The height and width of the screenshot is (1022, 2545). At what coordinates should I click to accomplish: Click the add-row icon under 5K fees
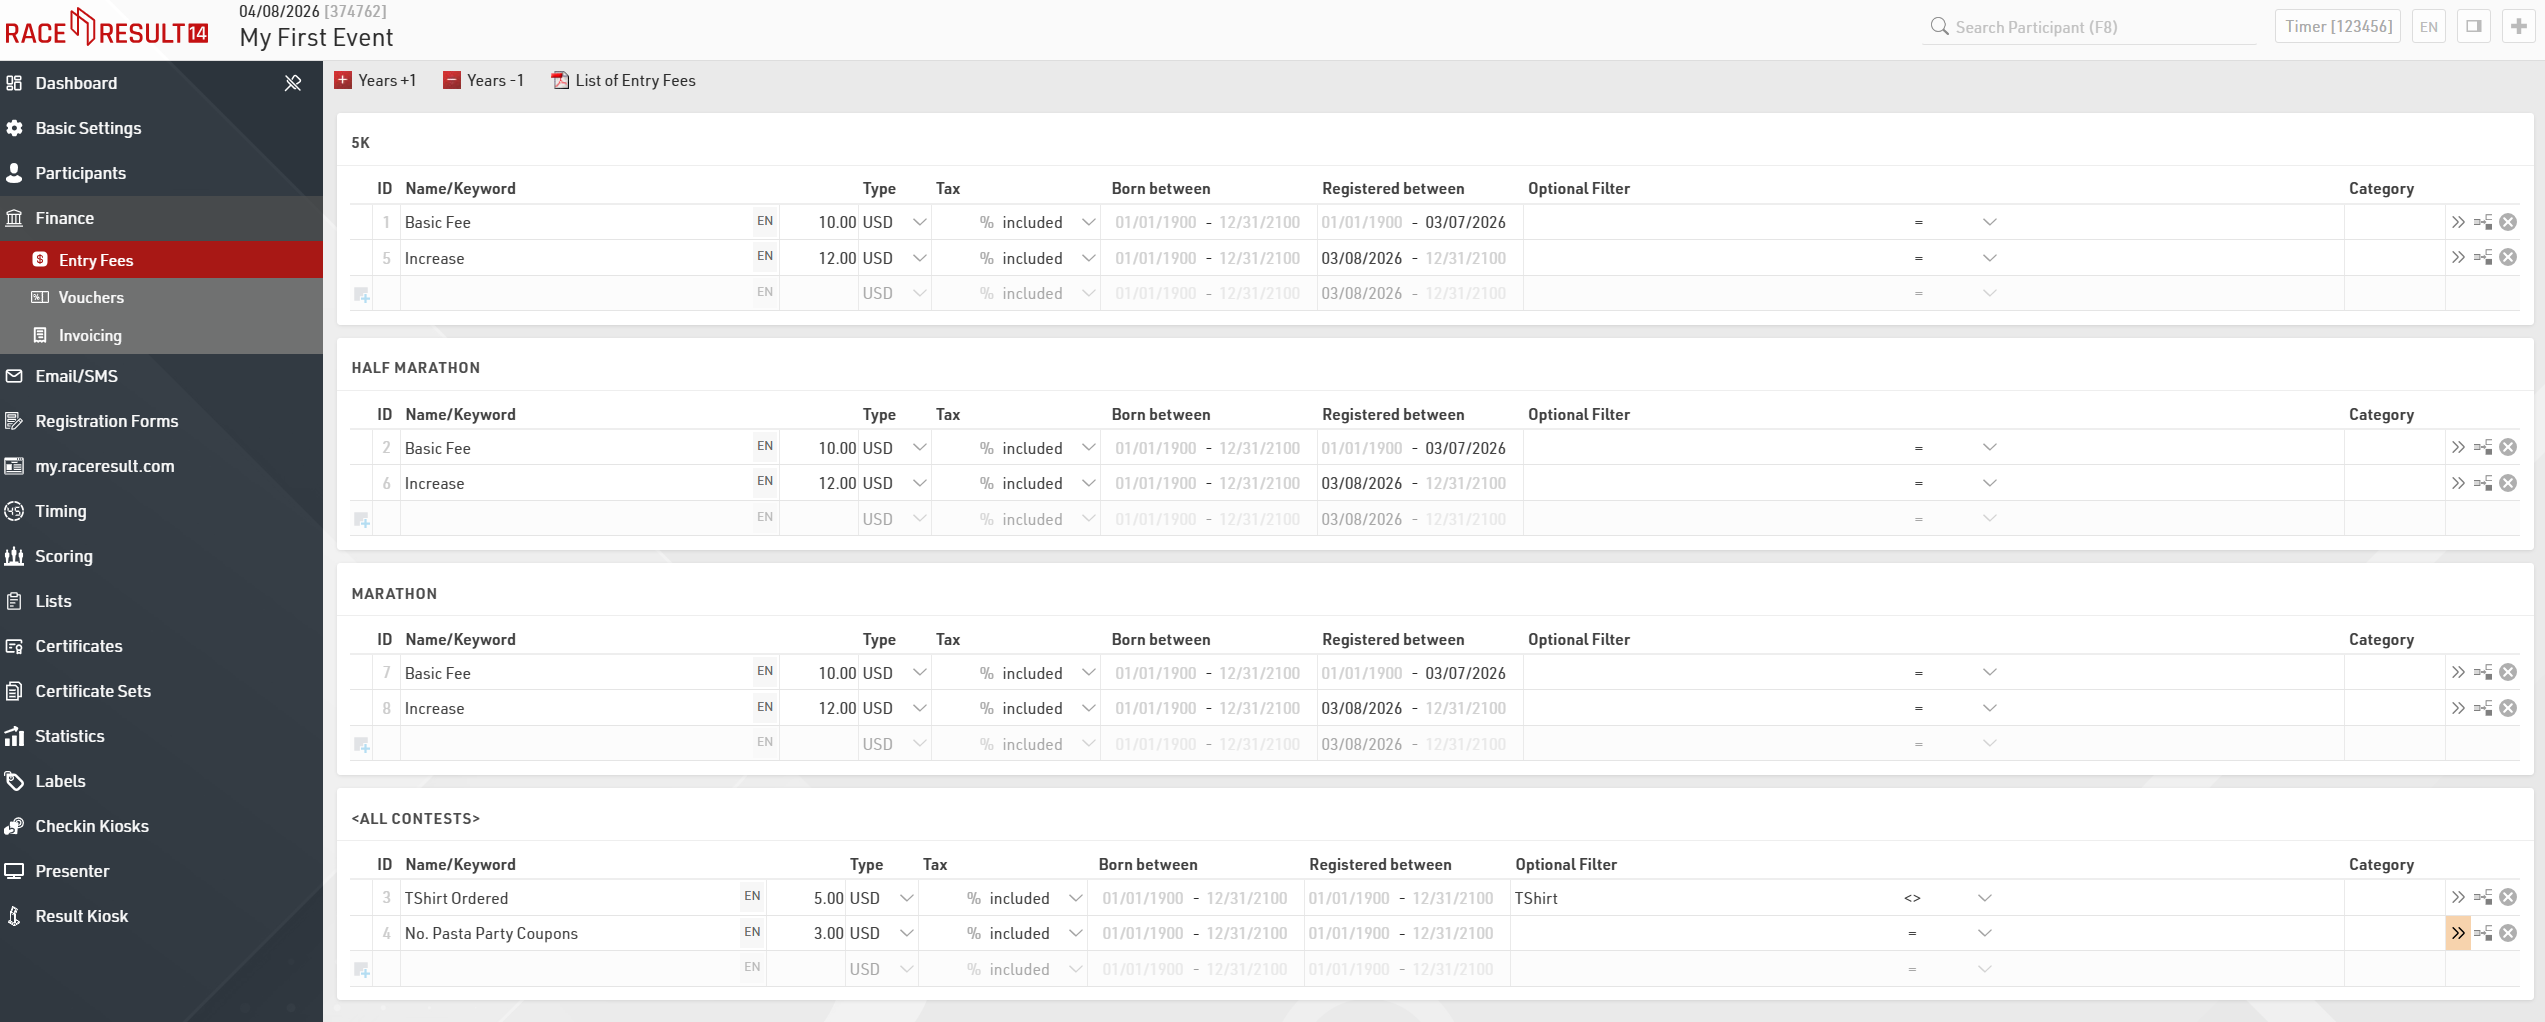(362, 294)
